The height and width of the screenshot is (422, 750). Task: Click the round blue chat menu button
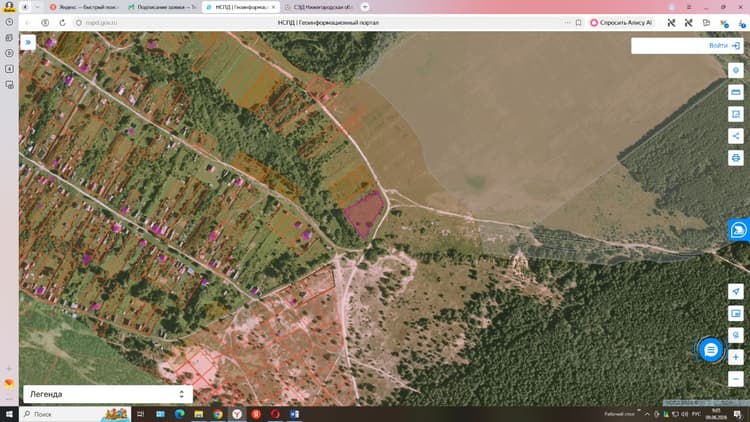coord(710,350)
